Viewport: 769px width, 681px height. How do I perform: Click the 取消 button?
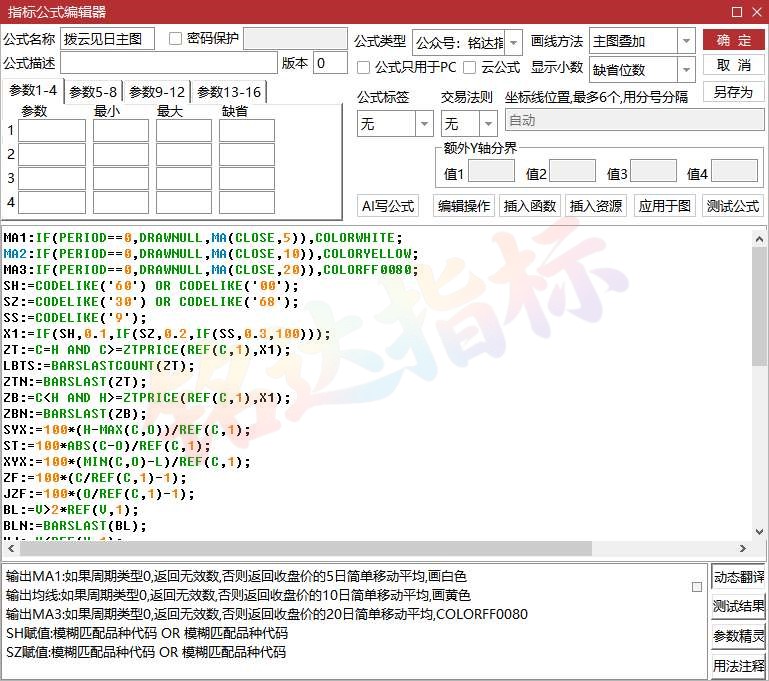point(733,65)
